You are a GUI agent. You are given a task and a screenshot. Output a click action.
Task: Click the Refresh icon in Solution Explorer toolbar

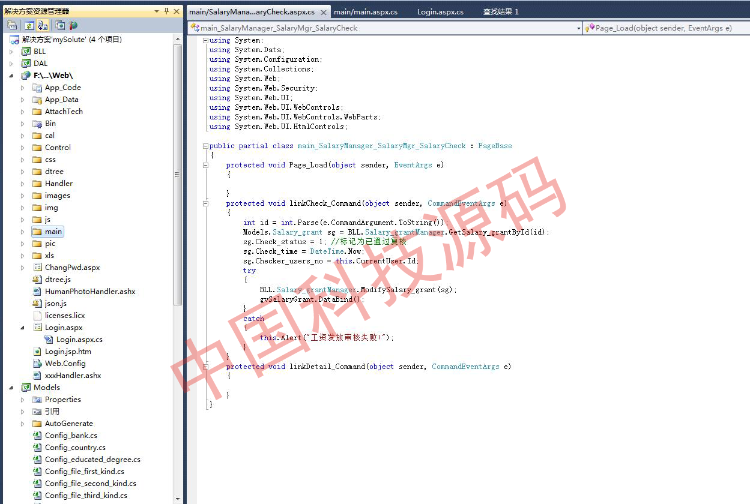click(29, 25)
